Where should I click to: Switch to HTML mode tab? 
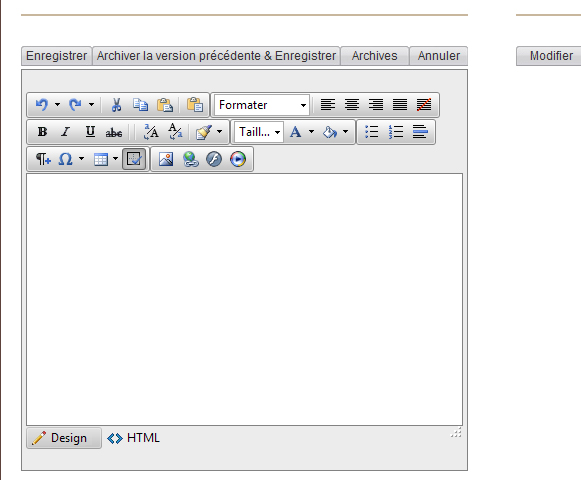pyautogui.click(x=133, y=438)
